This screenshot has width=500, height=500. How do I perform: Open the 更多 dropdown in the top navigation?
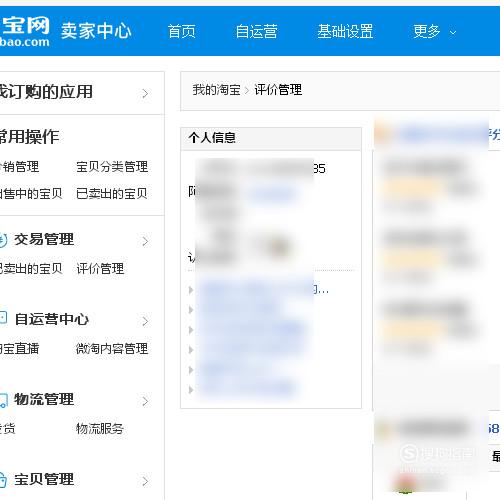[434, 32]
